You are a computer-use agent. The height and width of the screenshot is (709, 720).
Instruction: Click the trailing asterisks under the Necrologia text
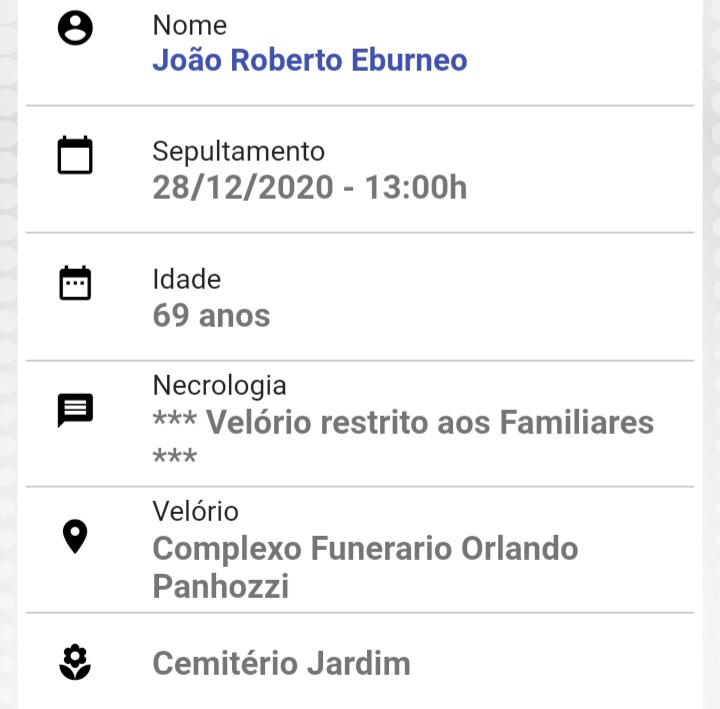[x=175, y=456]
